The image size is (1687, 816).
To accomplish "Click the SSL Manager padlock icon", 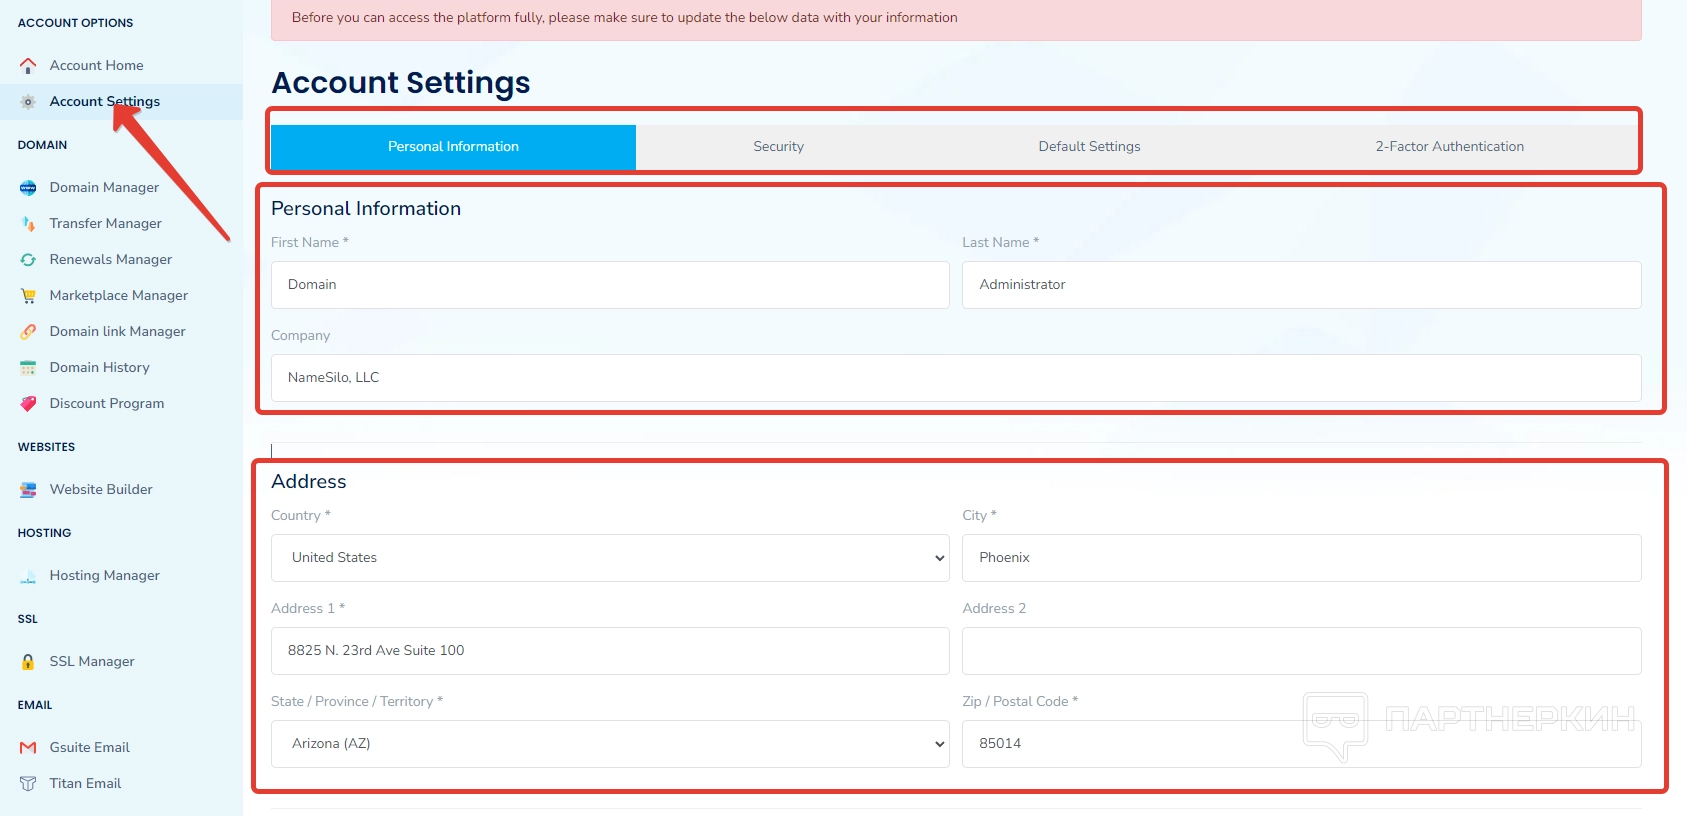I will tap(28, 662).
